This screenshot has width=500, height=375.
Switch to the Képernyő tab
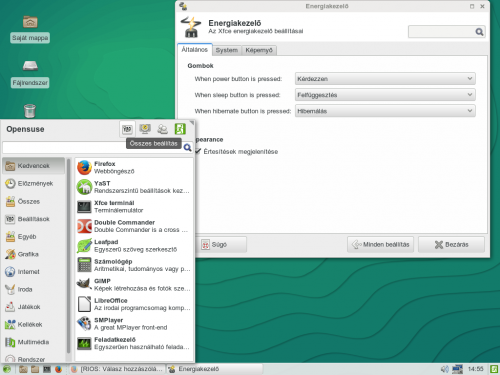tap(259, 50)
